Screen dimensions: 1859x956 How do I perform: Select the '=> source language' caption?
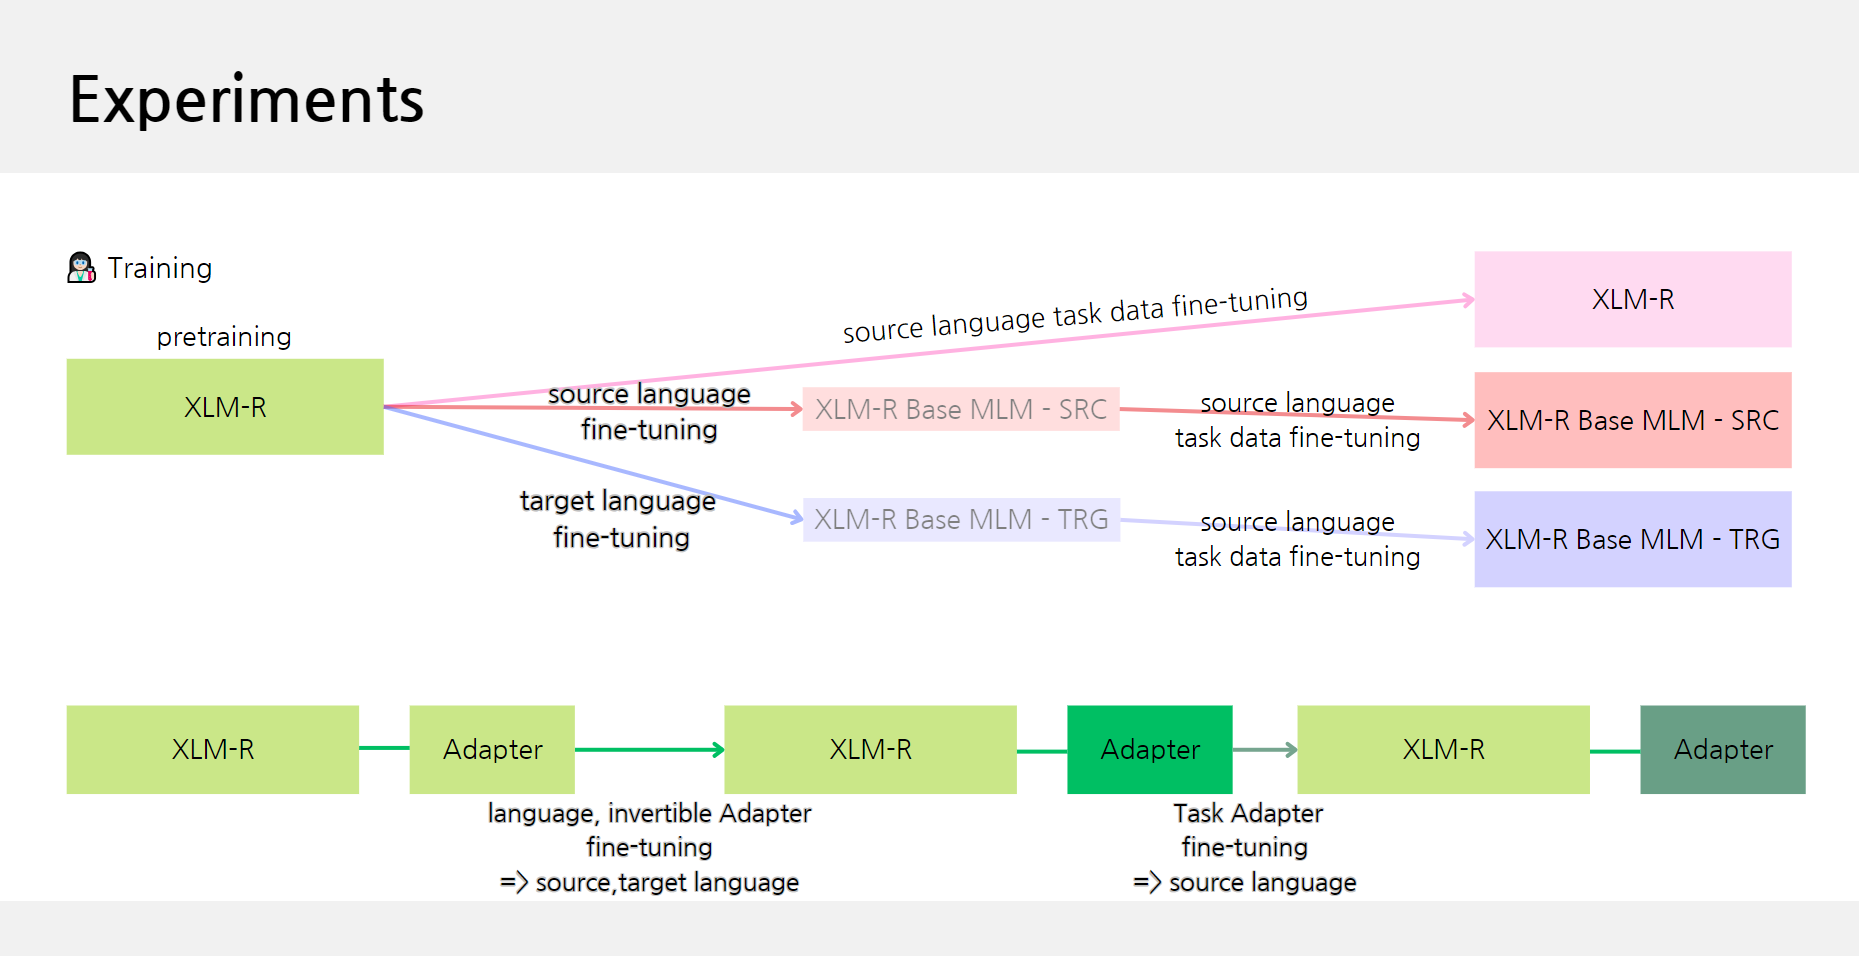click(x=1245, y=882)
